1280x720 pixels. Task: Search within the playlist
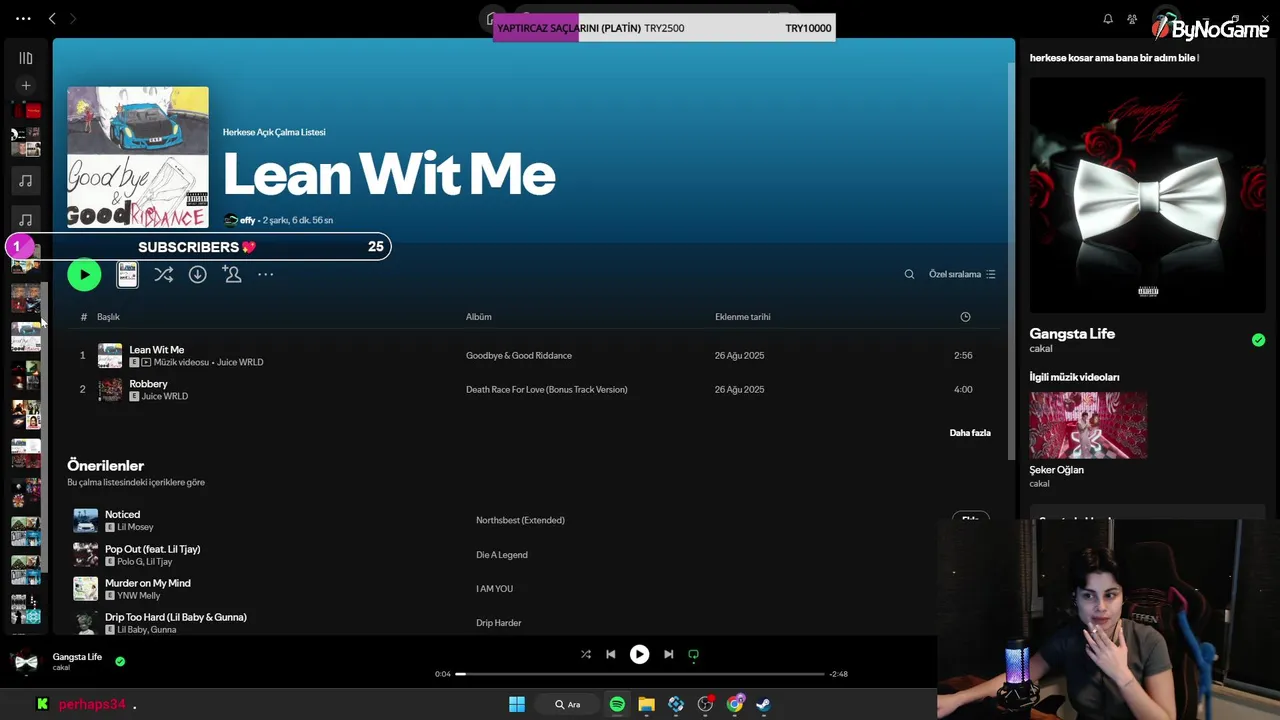pos(909,274)
